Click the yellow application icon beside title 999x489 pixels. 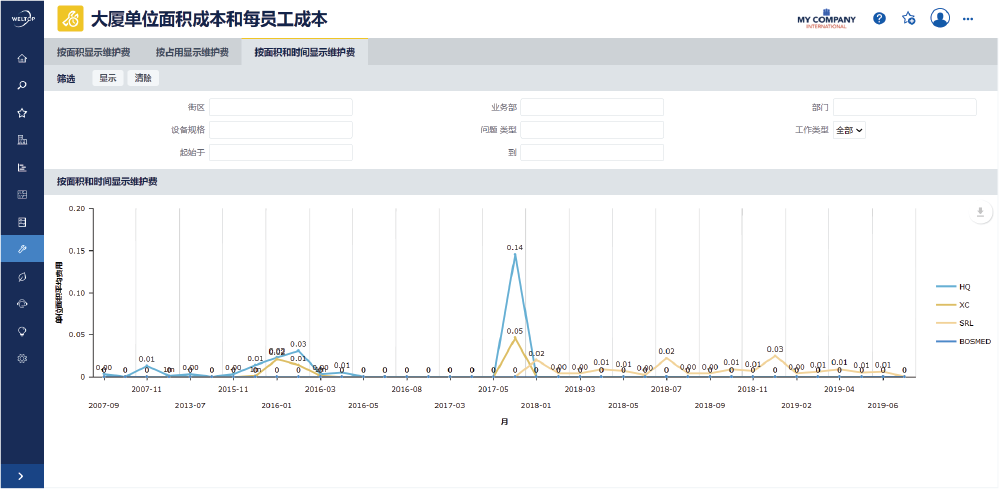coord(71,19)
